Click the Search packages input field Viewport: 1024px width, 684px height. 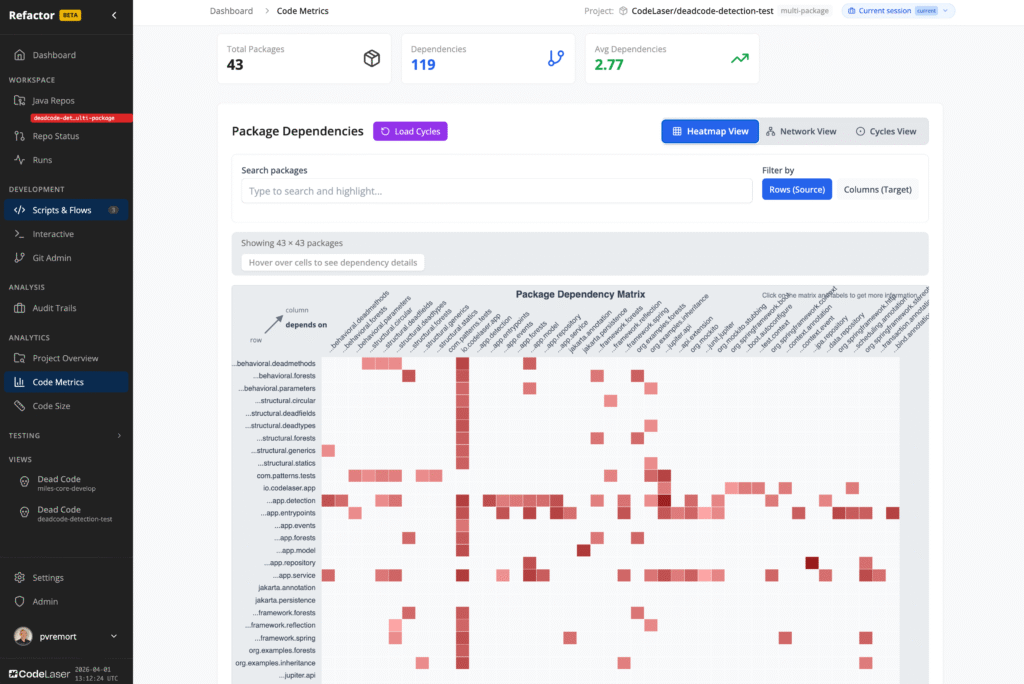(496, 191)
